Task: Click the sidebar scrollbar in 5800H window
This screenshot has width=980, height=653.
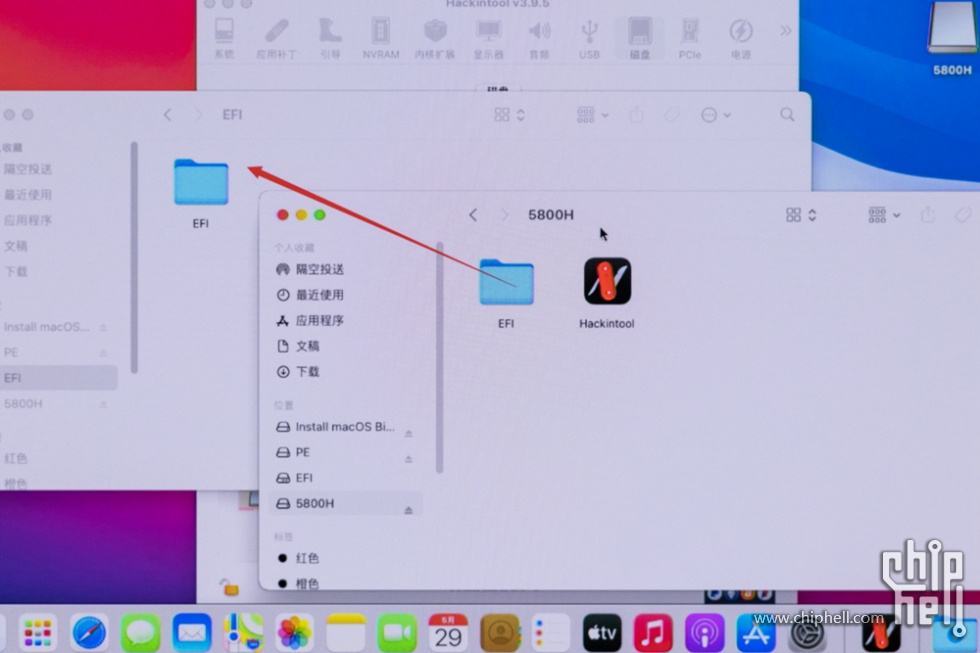Action: 439,357
